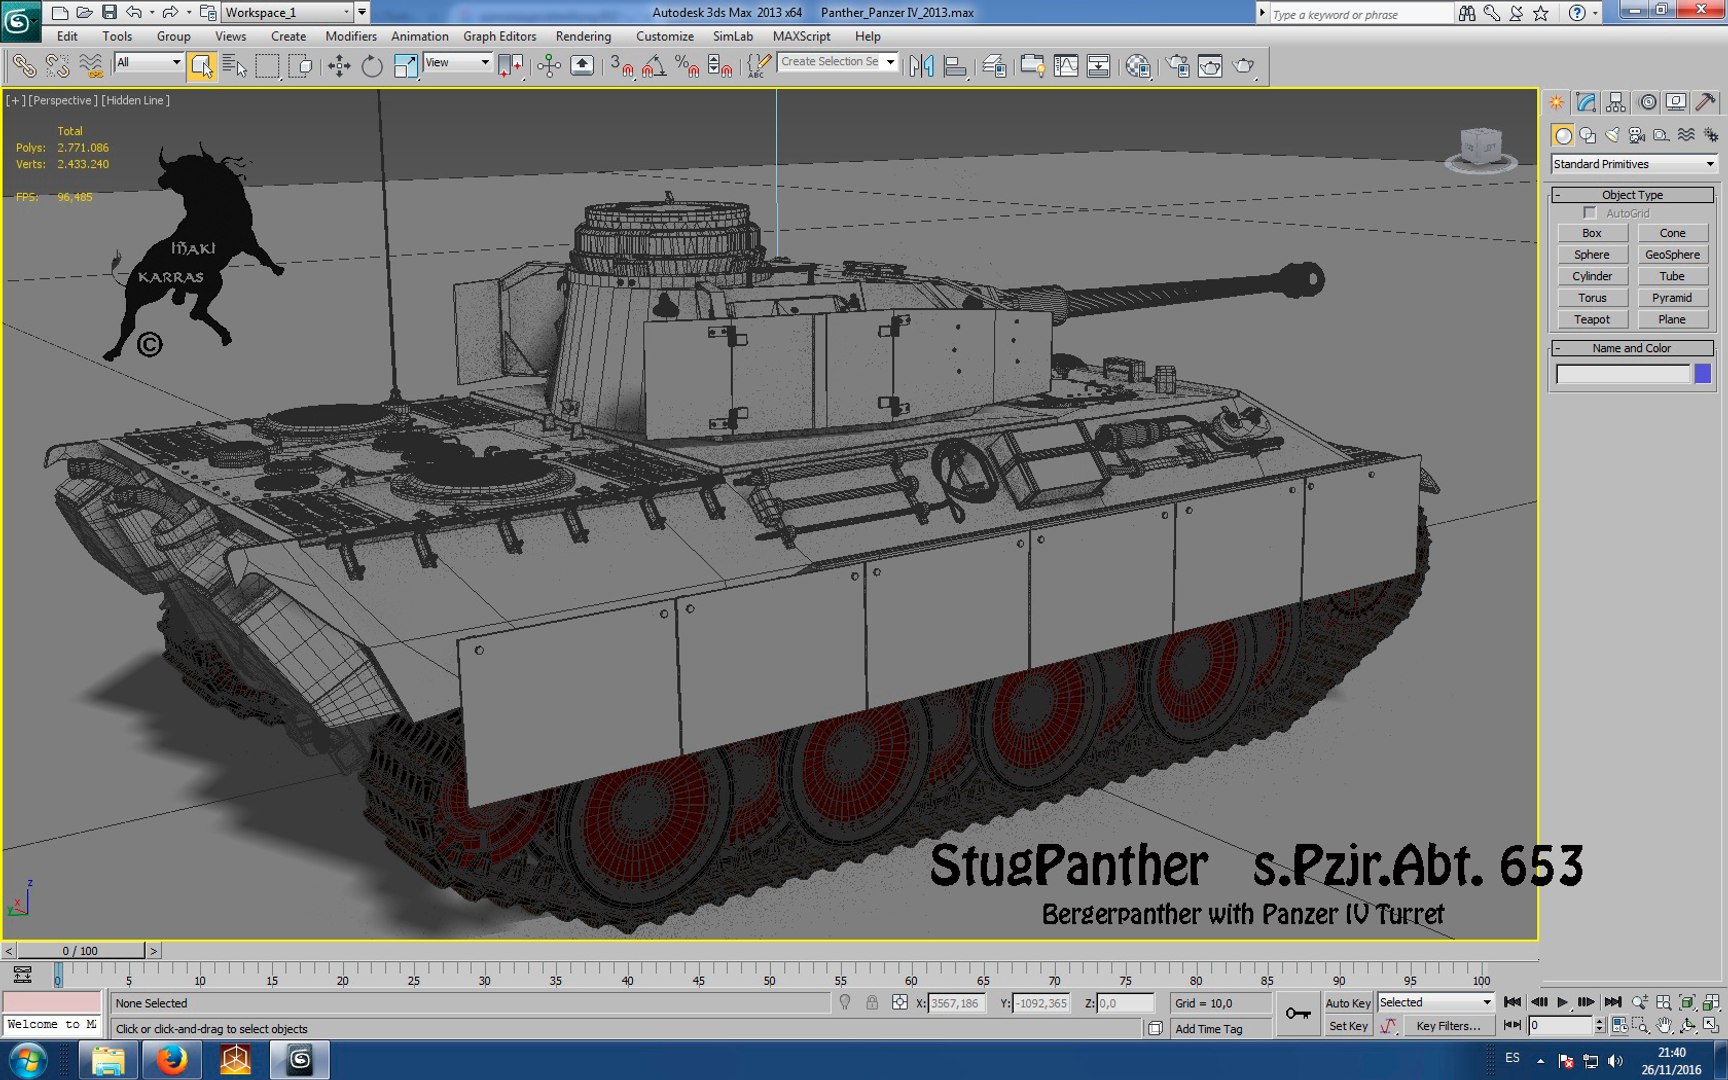The image size is (1728, 1080).
Task: Toggle Auto Key animation mode
Action: (x=1348, y=1003)
